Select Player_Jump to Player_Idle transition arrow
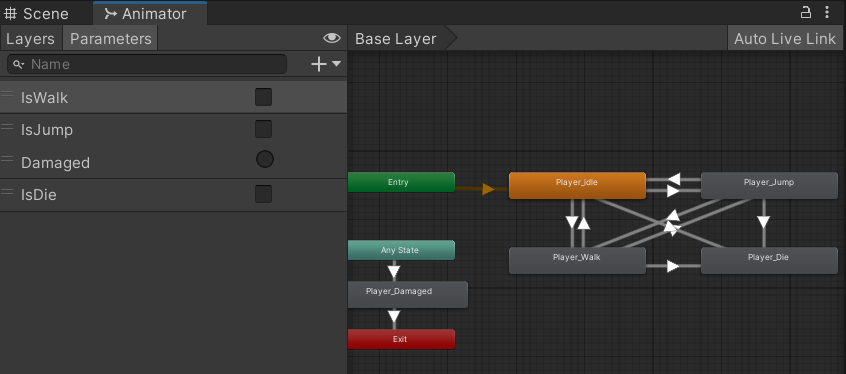The image size is (846, 374). [x=673, y=179]
